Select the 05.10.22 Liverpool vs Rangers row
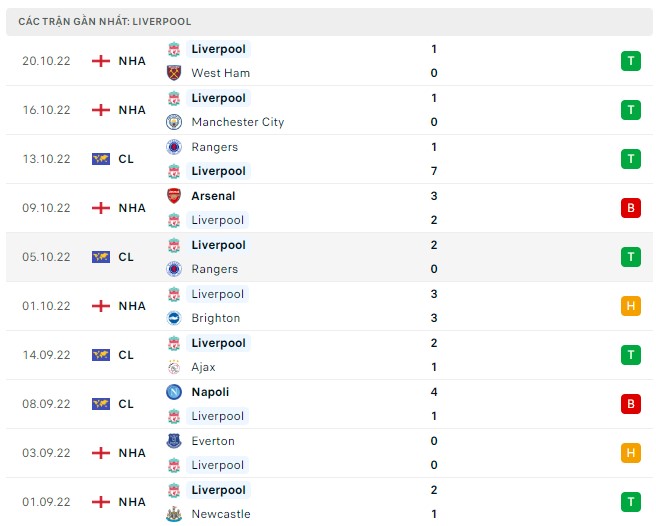The width and height of the screenshot is (656, 526). point(329,257)
